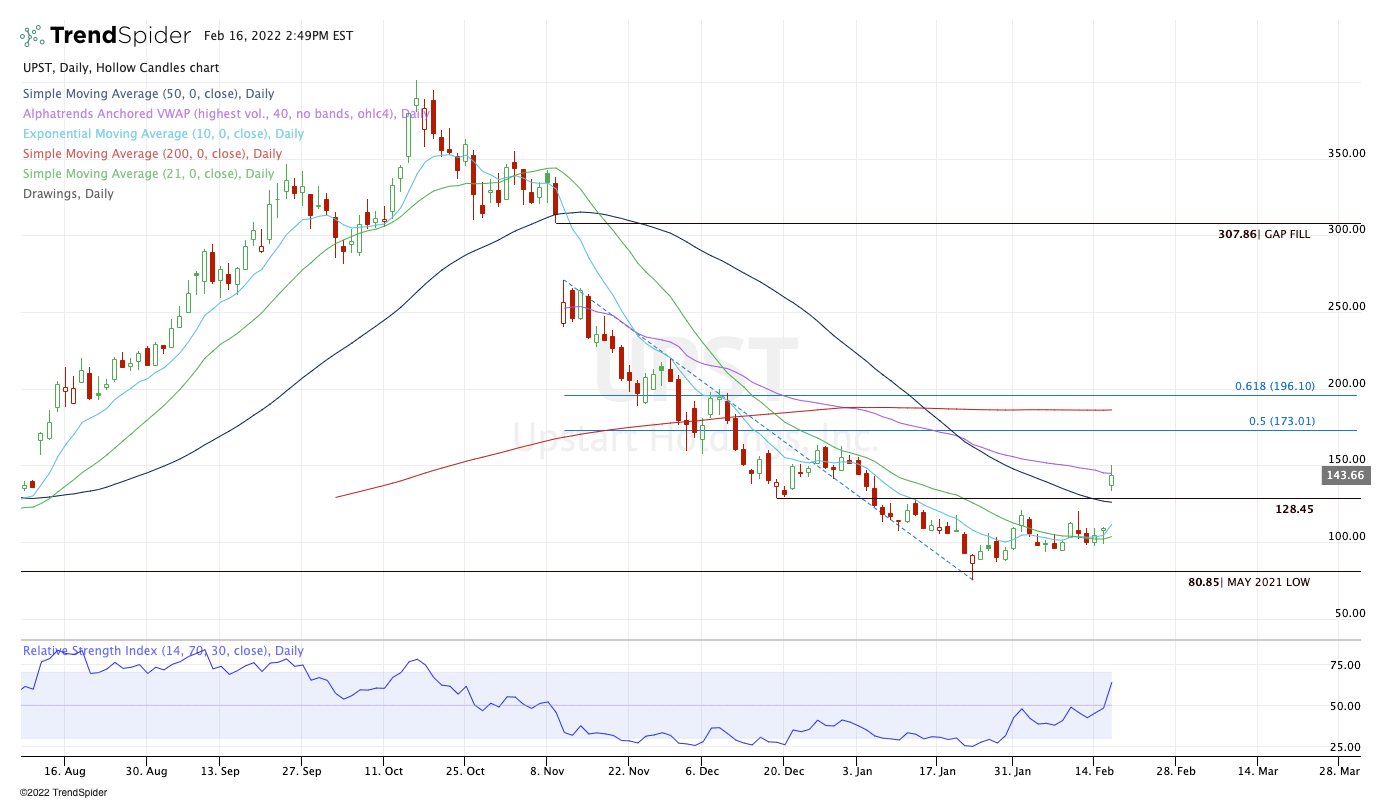Toggle the Simple Moving Average 50 legend entry
This screenshot has height=802, width=1391.
pos(148,94)
